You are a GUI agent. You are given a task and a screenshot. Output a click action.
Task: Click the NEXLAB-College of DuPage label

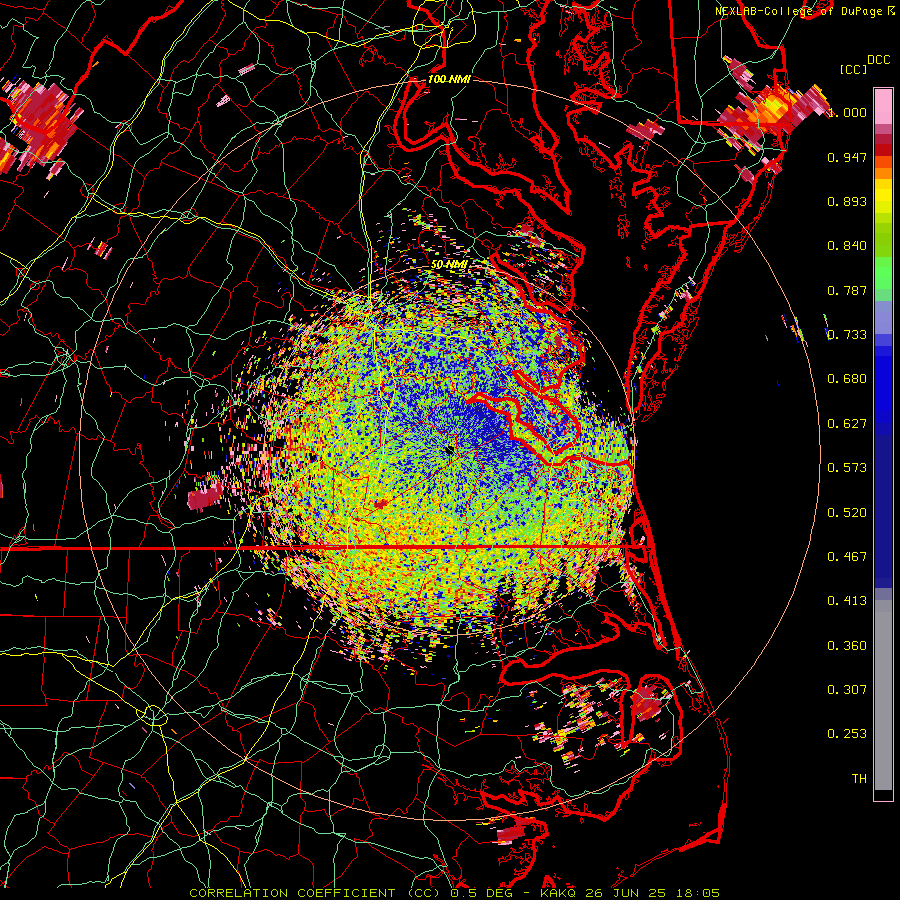(805, 11)
